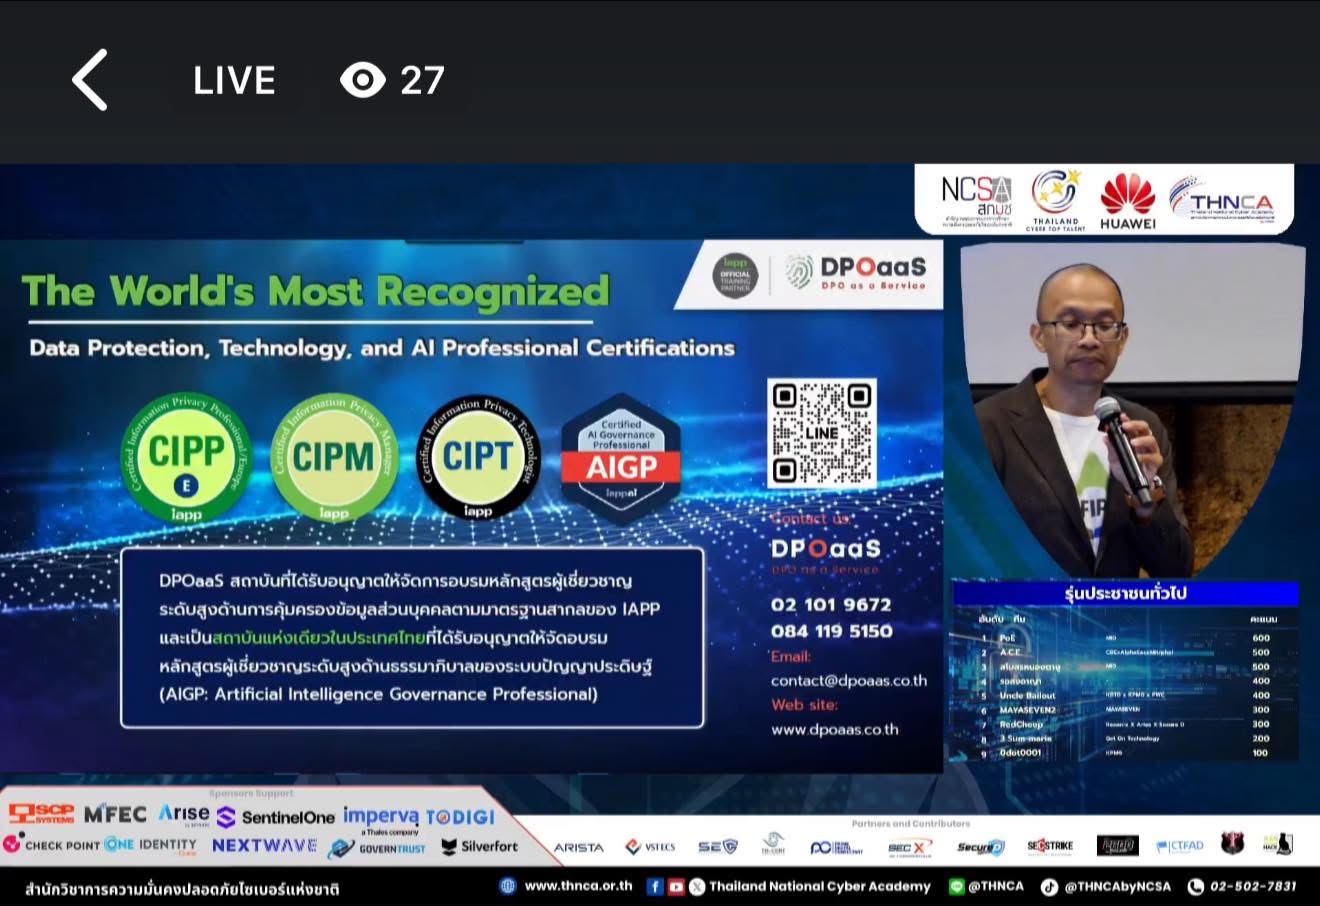1320x906 pixels.
Task: Click the 0dot0001 team row on scoreboard
Action: pos(1125,752)
